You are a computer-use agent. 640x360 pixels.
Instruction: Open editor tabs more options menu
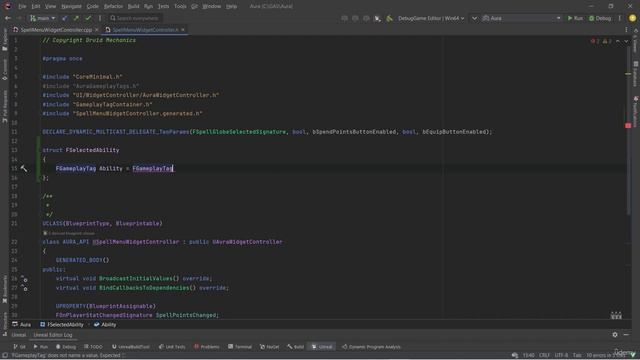point(627,30)
